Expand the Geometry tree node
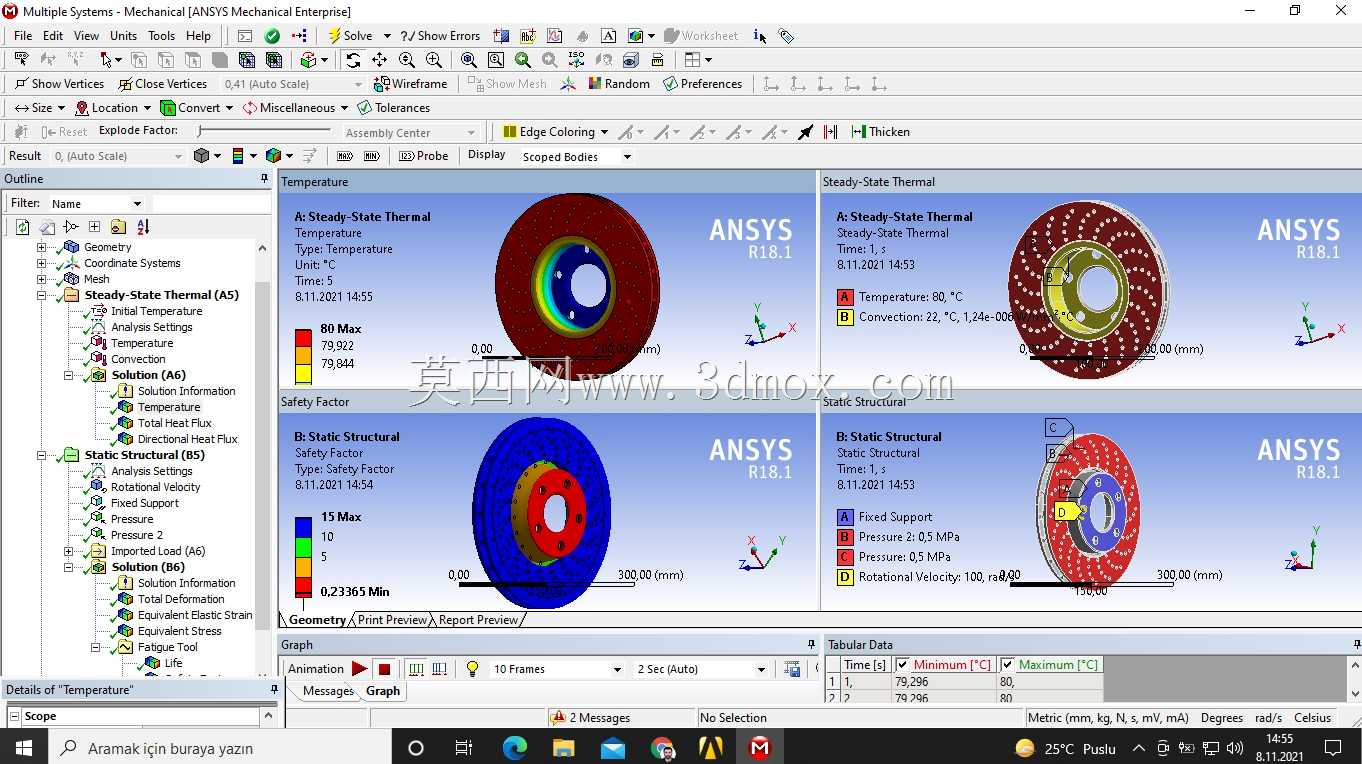This screenshot has width=1362, height=764. pos(42,247)
